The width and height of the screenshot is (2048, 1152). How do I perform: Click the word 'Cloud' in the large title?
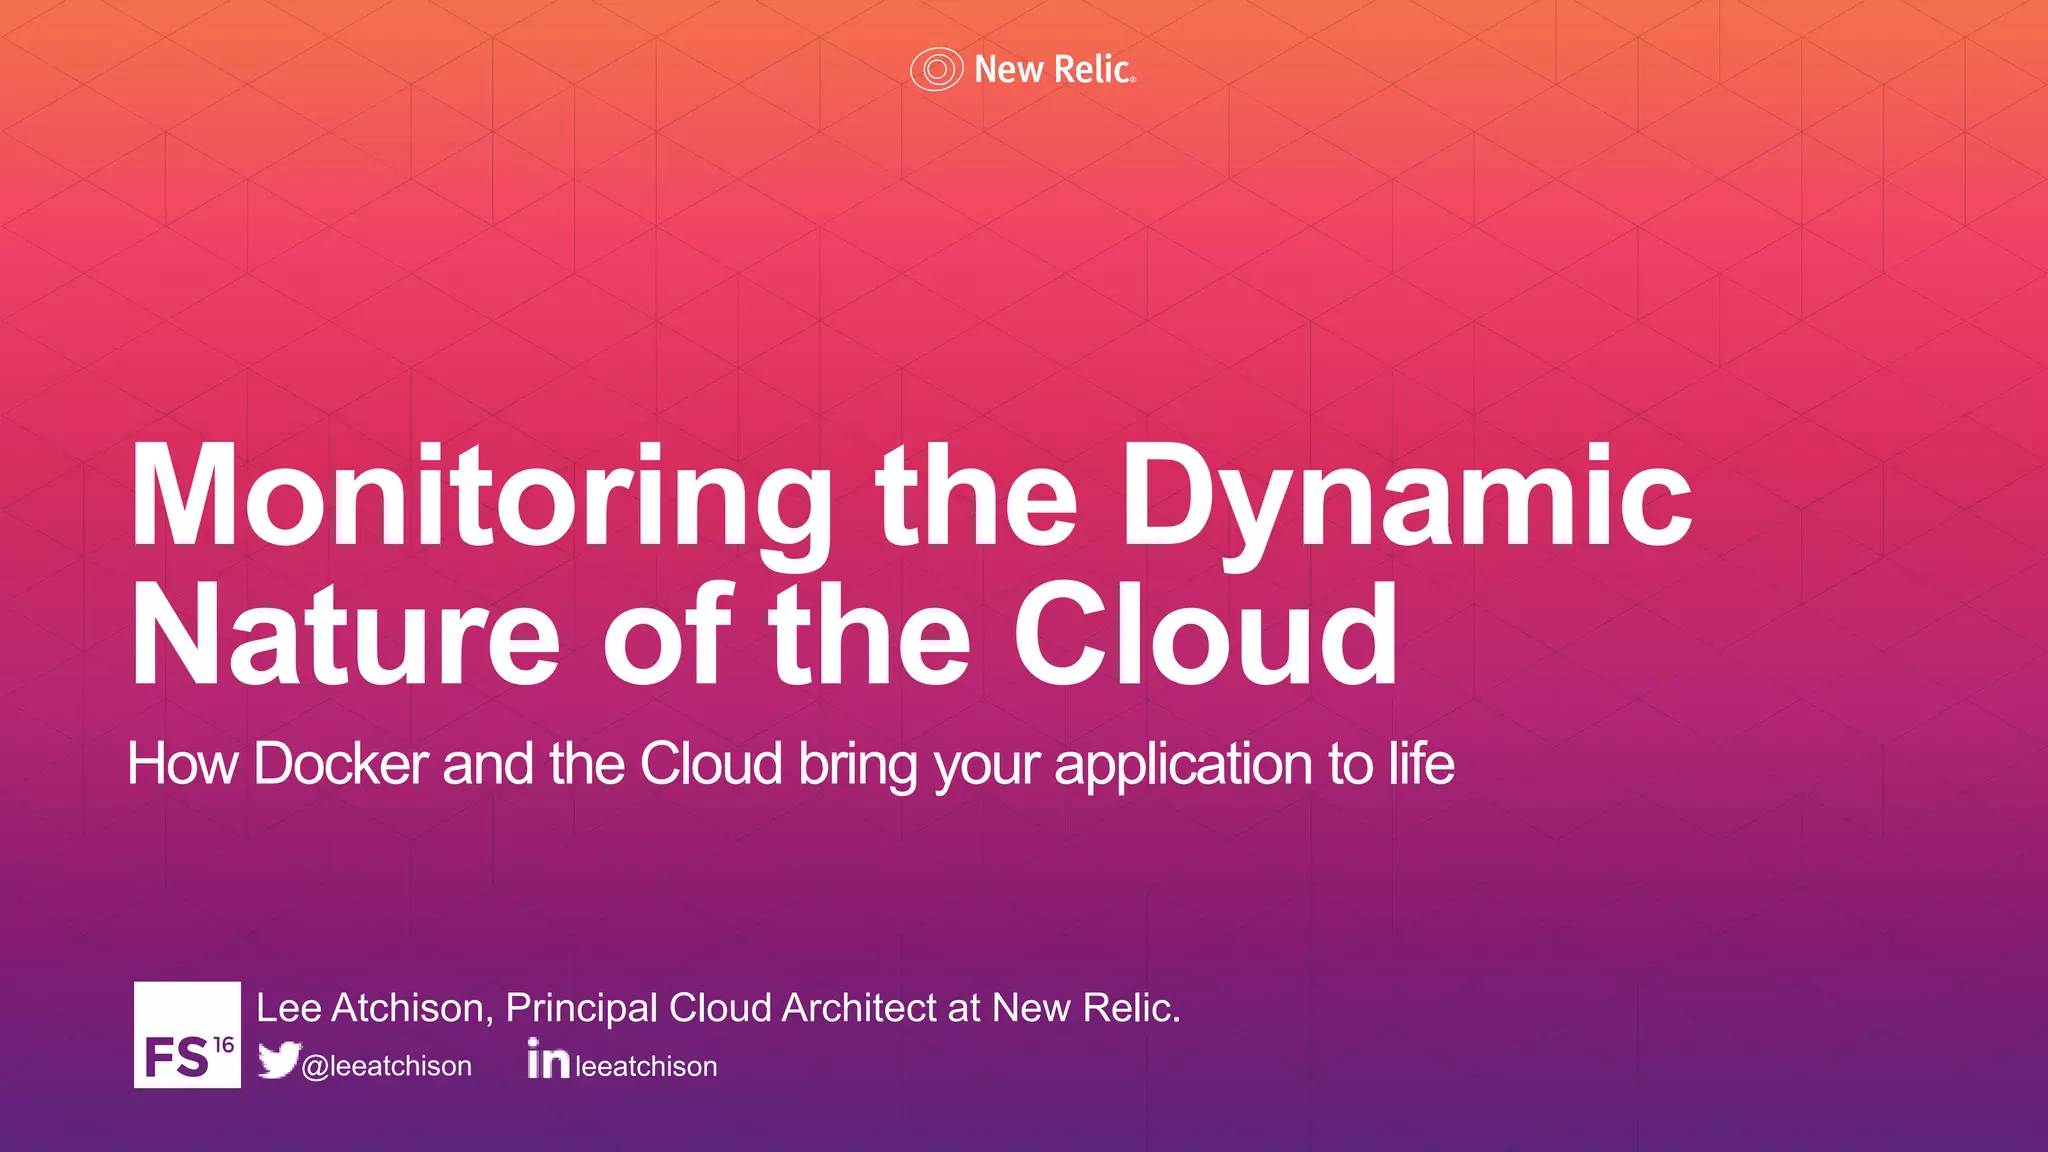tap(1205, 636)
